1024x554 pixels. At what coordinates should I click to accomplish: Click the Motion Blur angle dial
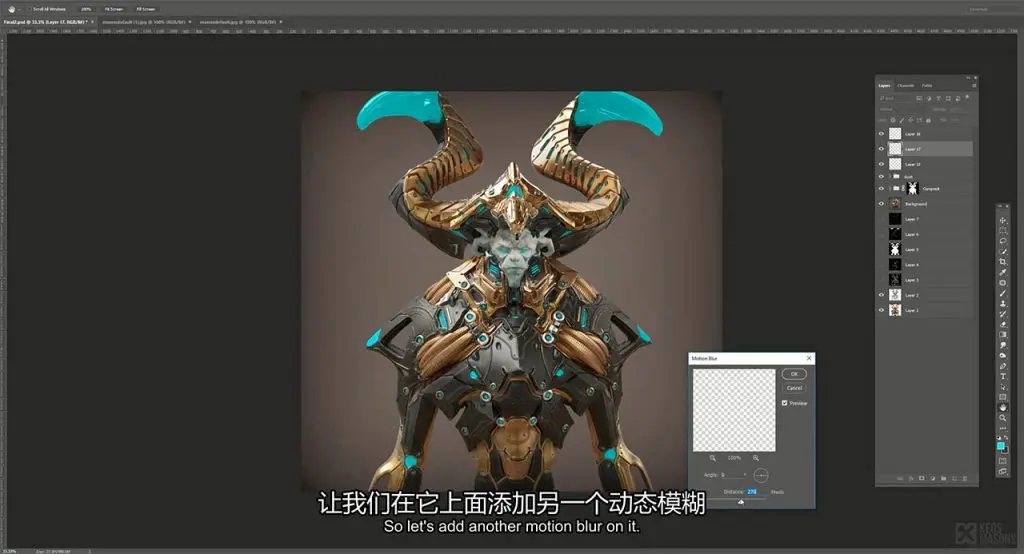click(x=761, y=475)
